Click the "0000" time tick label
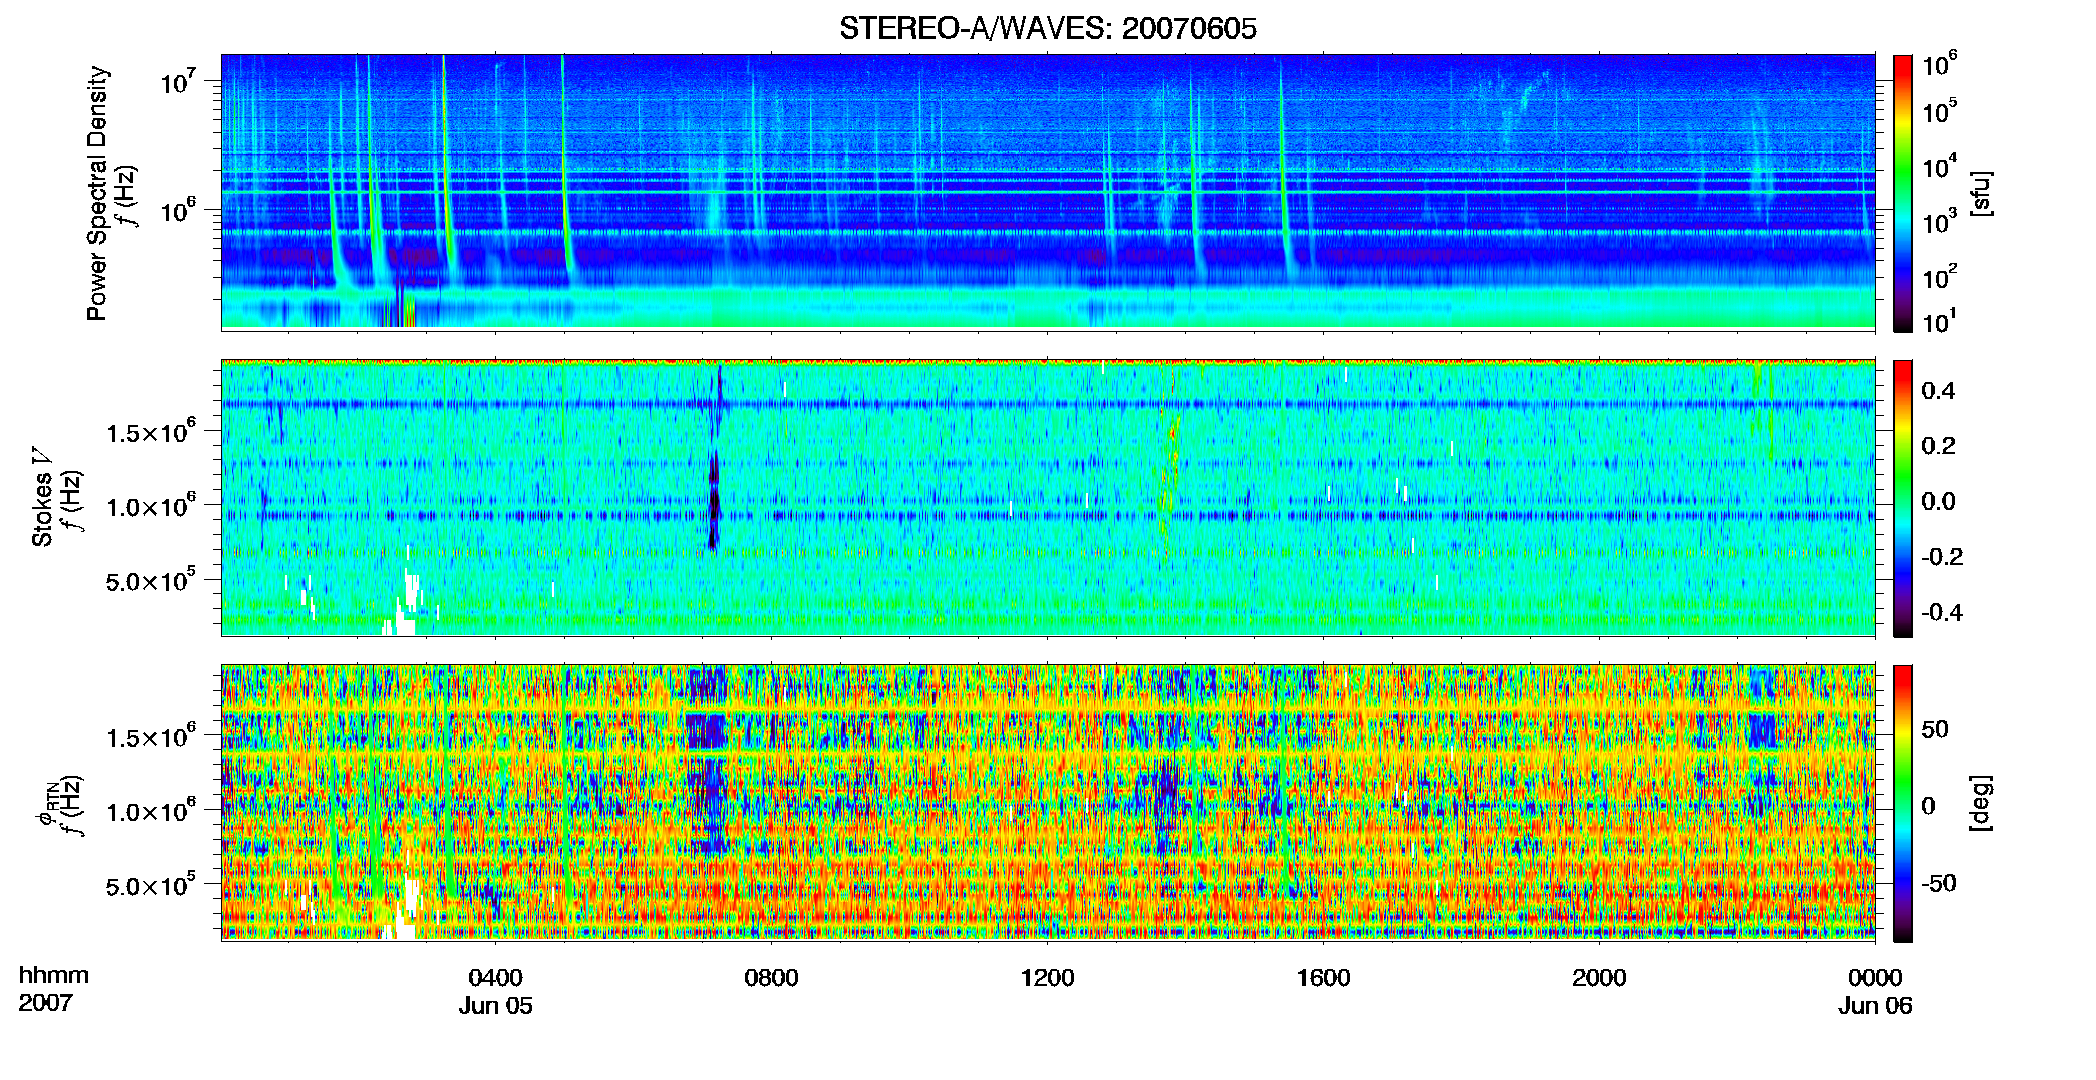2096x1080 pixels. pos(1875,978)
